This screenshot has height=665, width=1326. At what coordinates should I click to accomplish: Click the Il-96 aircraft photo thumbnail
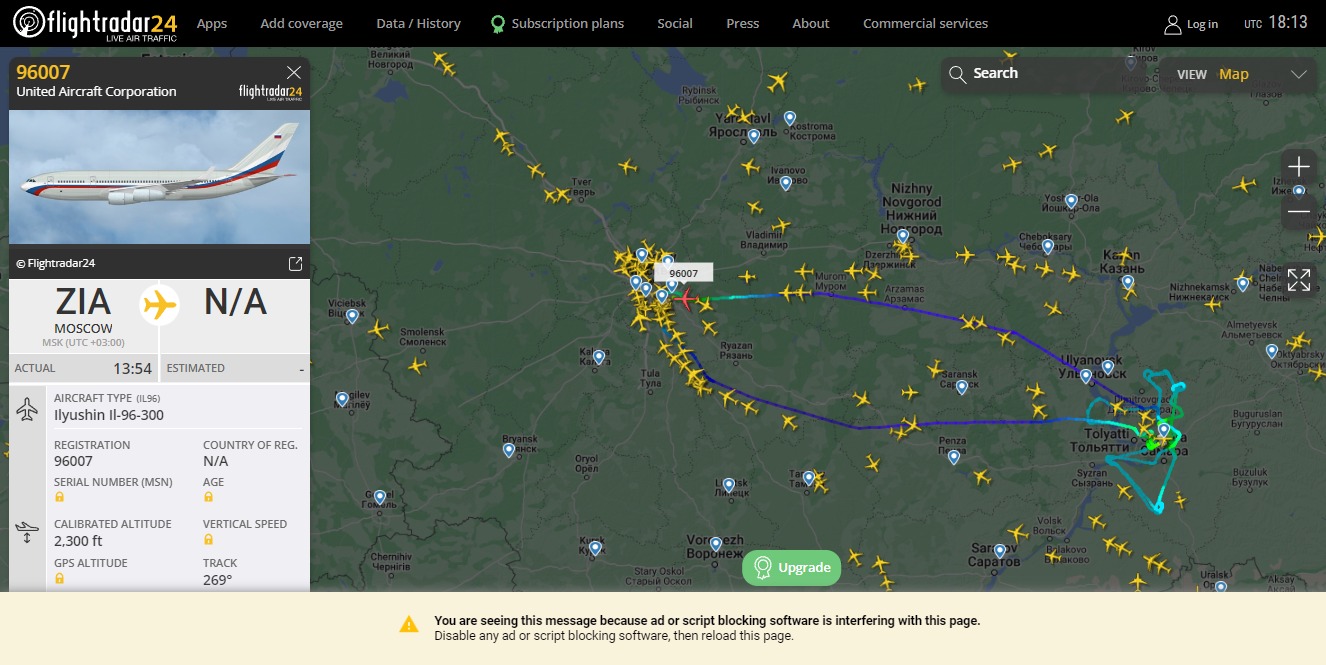coord(159,177)
